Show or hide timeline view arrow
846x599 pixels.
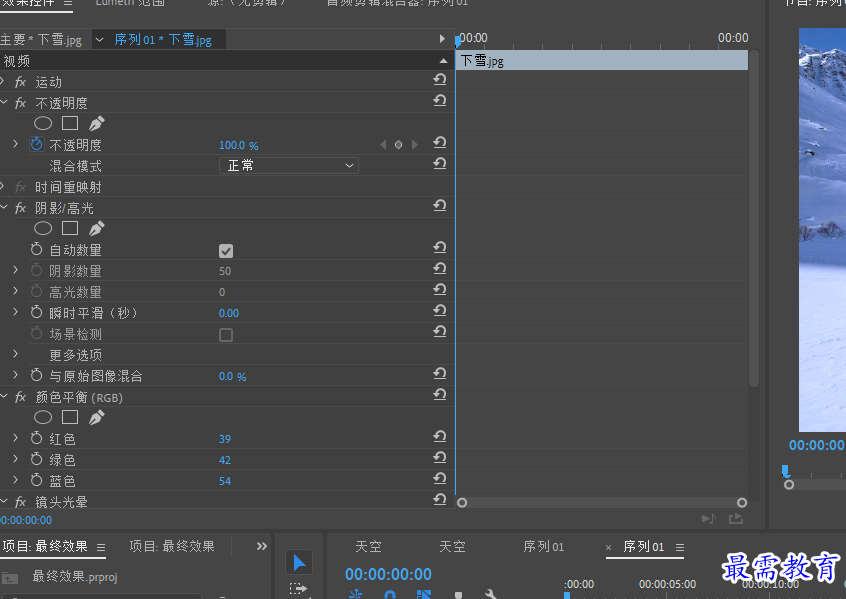tap(442, 39)
